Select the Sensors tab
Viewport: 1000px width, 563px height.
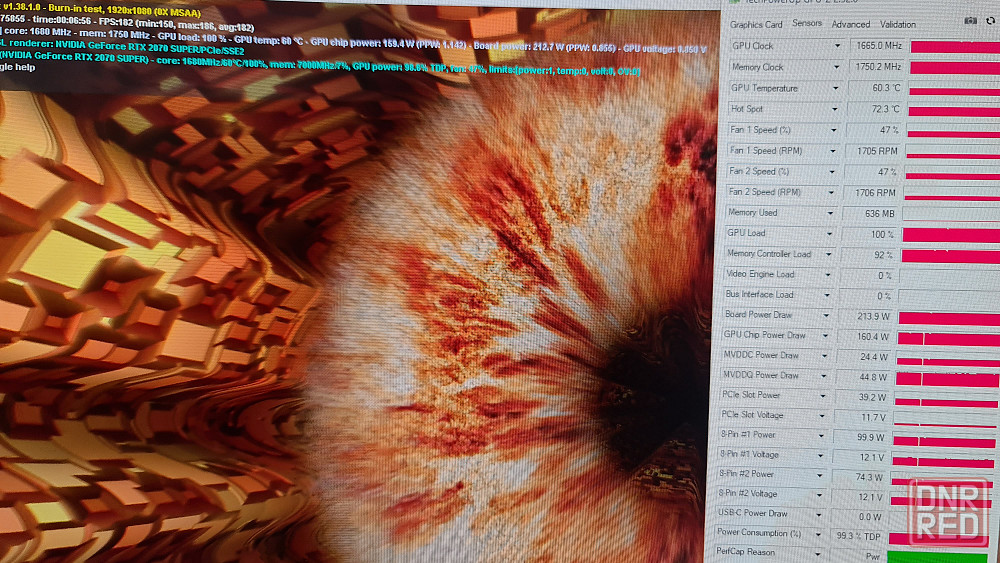[x=807, y=24]
